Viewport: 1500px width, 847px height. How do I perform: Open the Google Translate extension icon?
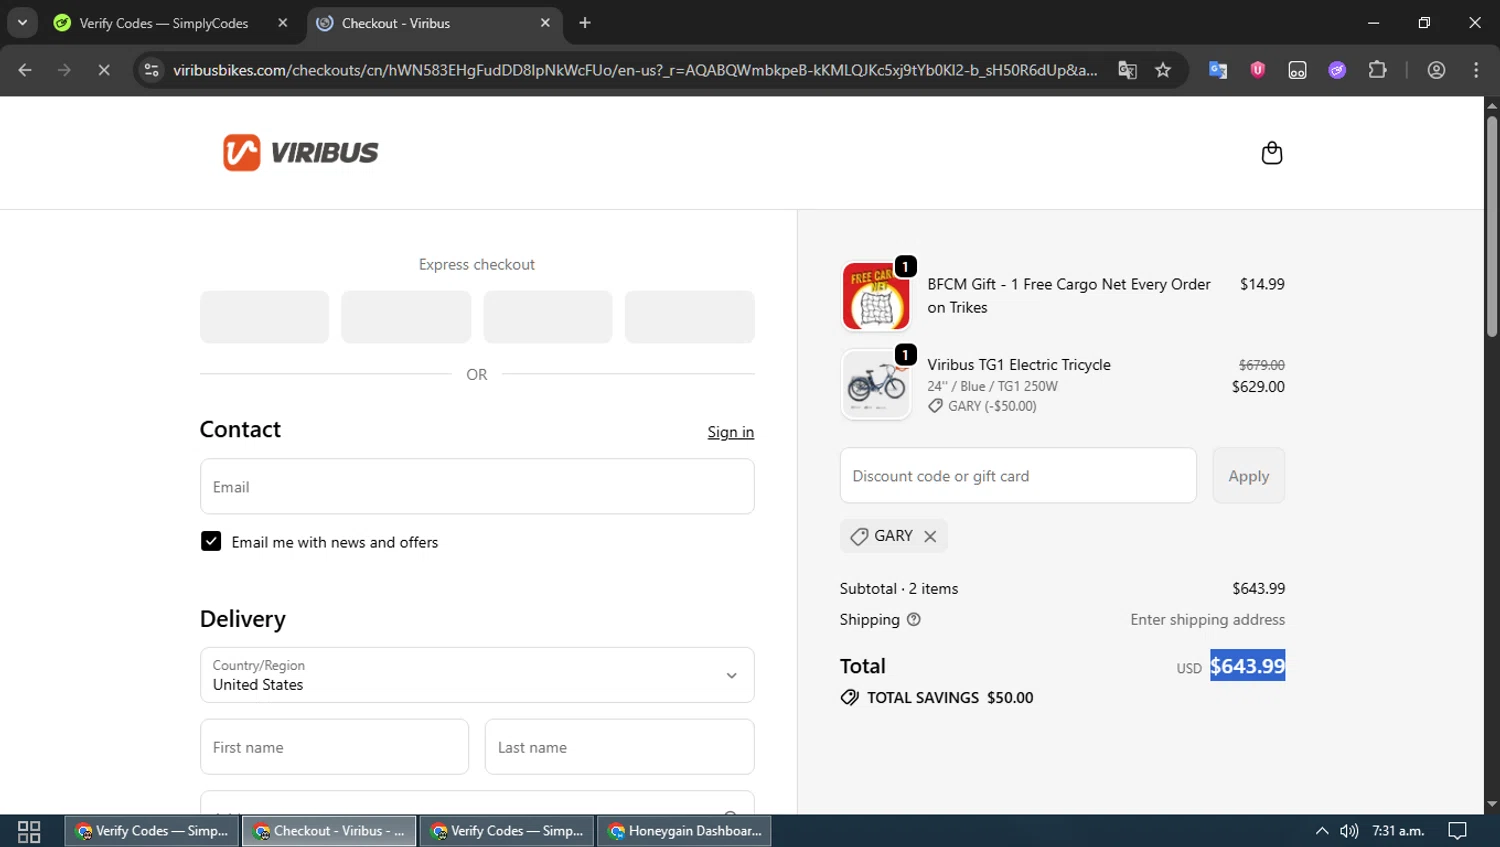(1217, 70)
